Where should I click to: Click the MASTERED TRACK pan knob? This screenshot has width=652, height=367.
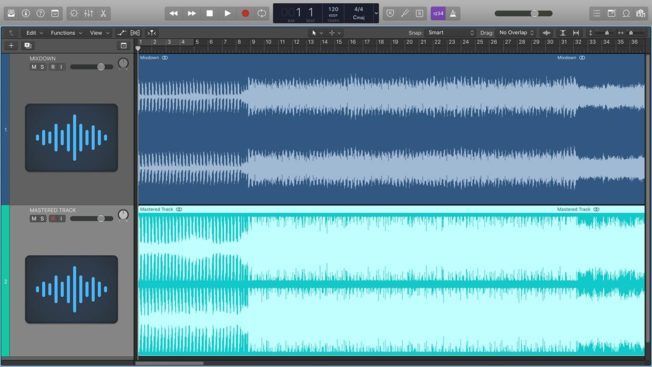(123, 215)
